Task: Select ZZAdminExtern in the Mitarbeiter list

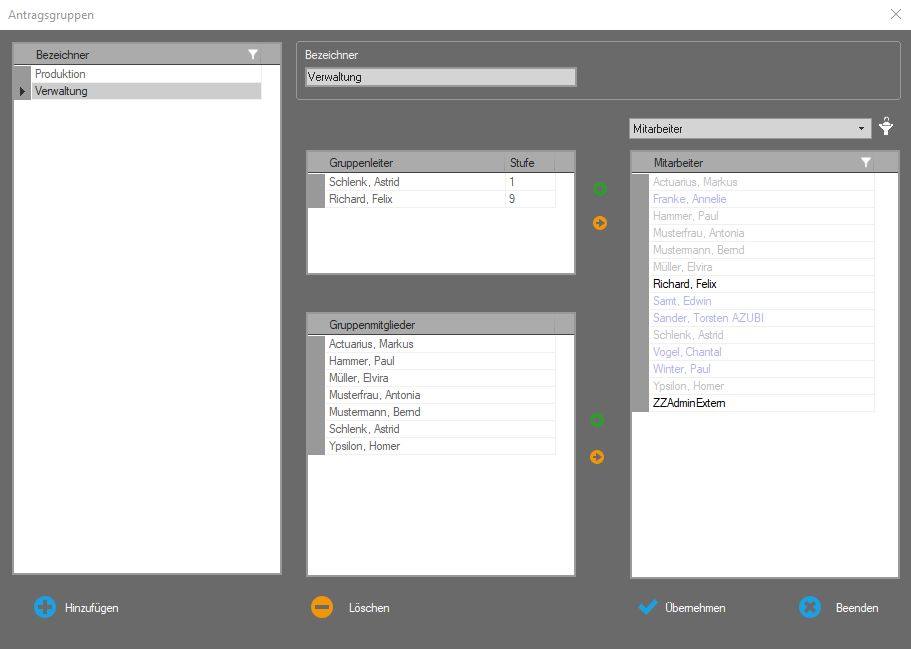Action: tap(688, 403)
